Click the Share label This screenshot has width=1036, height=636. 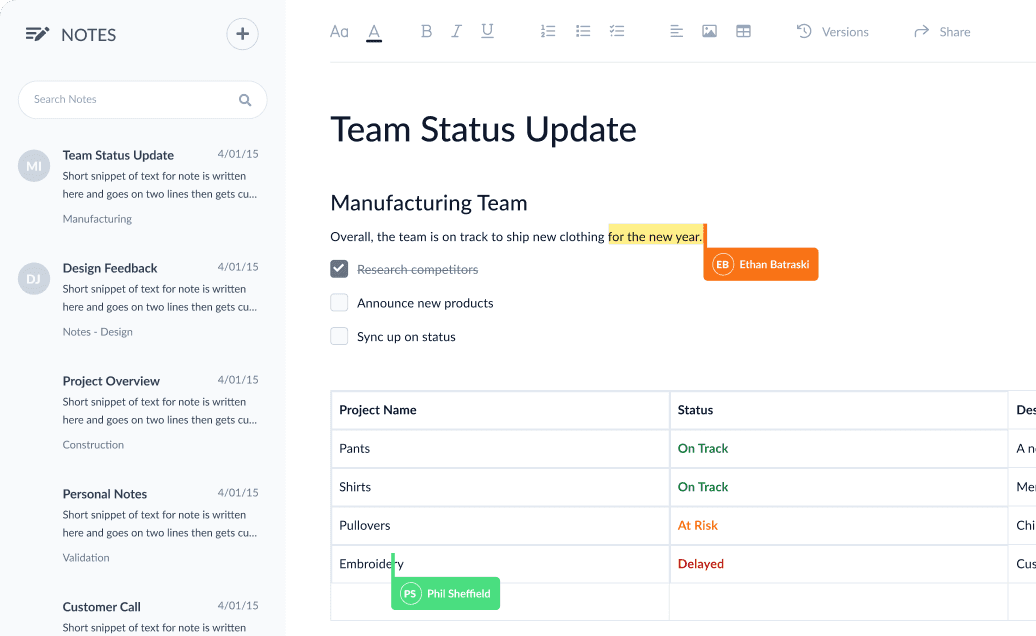[955, 32]
